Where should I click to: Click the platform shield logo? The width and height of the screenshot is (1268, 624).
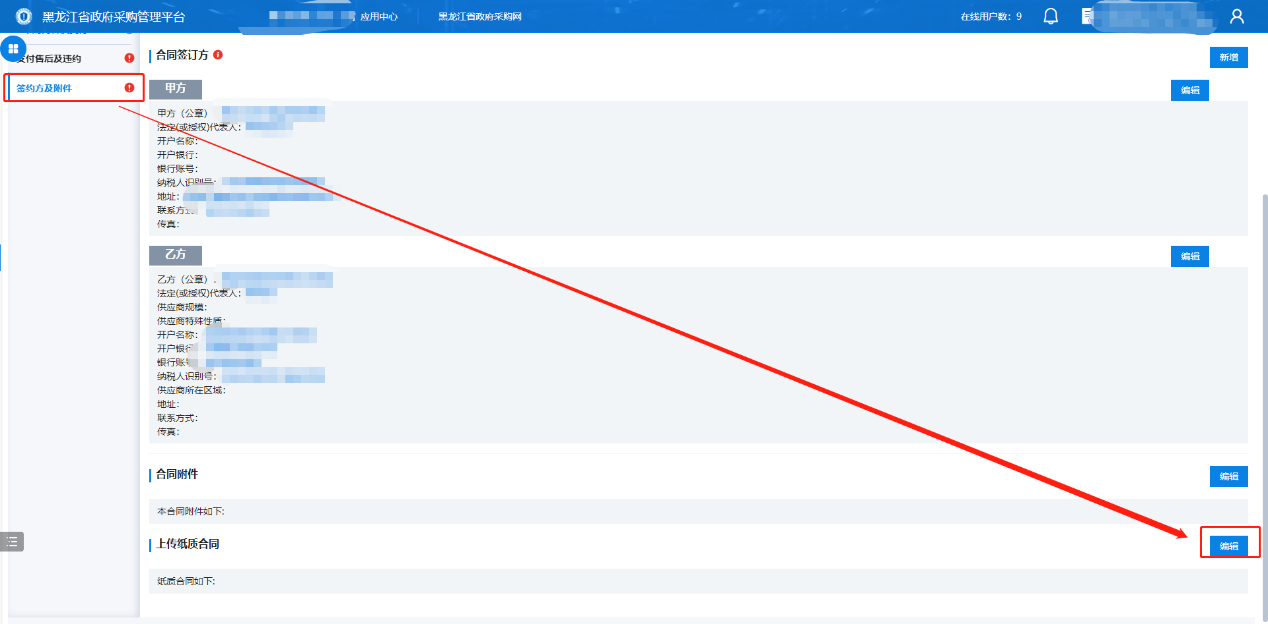point(23,16)
